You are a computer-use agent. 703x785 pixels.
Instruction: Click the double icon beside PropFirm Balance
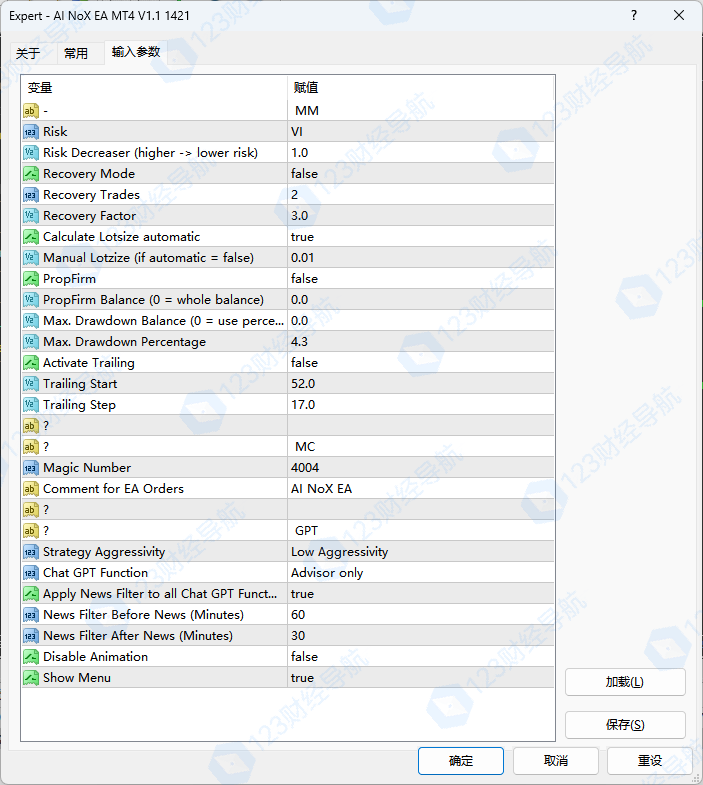[x=31, y=300]
